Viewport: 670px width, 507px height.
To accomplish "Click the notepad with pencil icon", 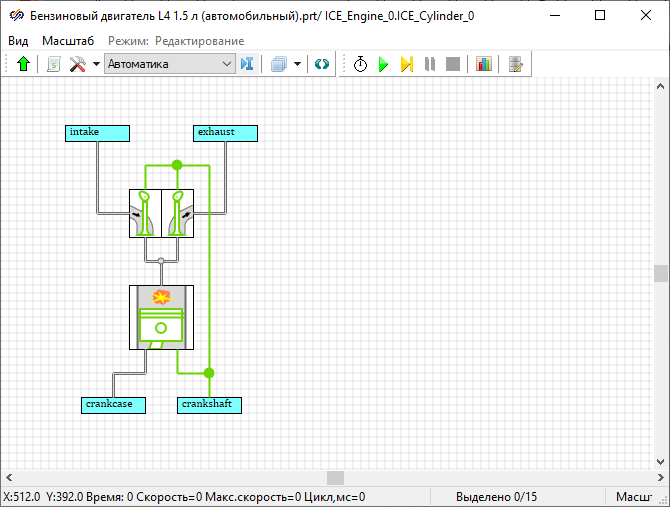I will 516,64.
